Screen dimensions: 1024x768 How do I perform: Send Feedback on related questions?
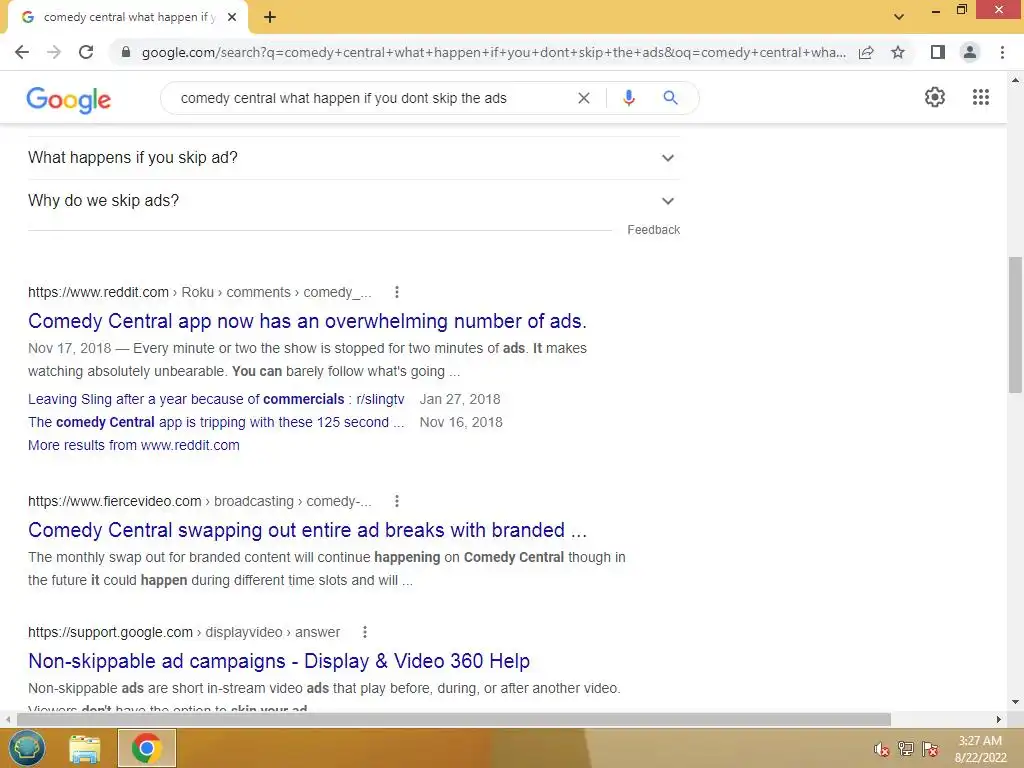653,230
